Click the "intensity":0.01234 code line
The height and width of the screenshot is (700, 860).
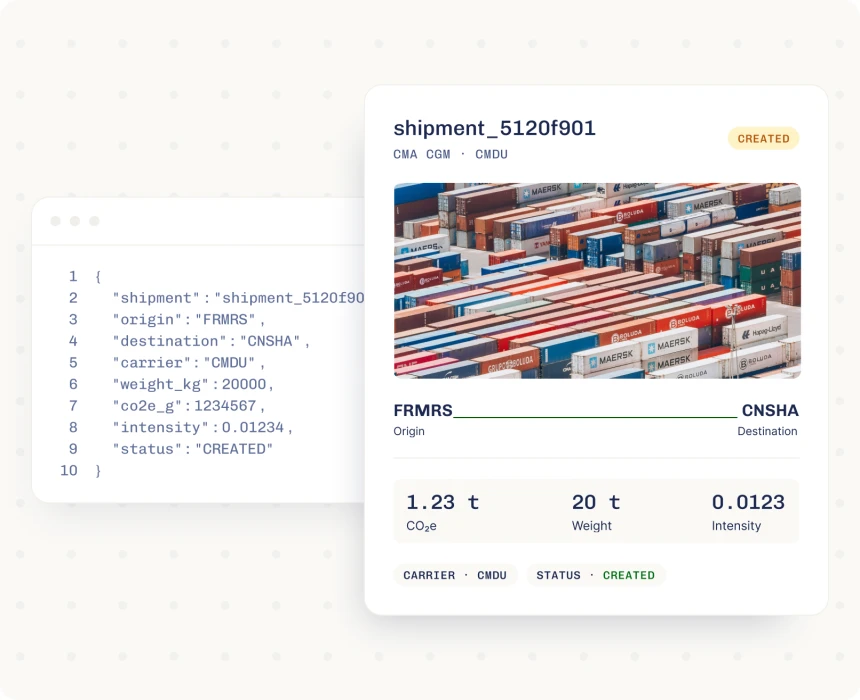202,427
